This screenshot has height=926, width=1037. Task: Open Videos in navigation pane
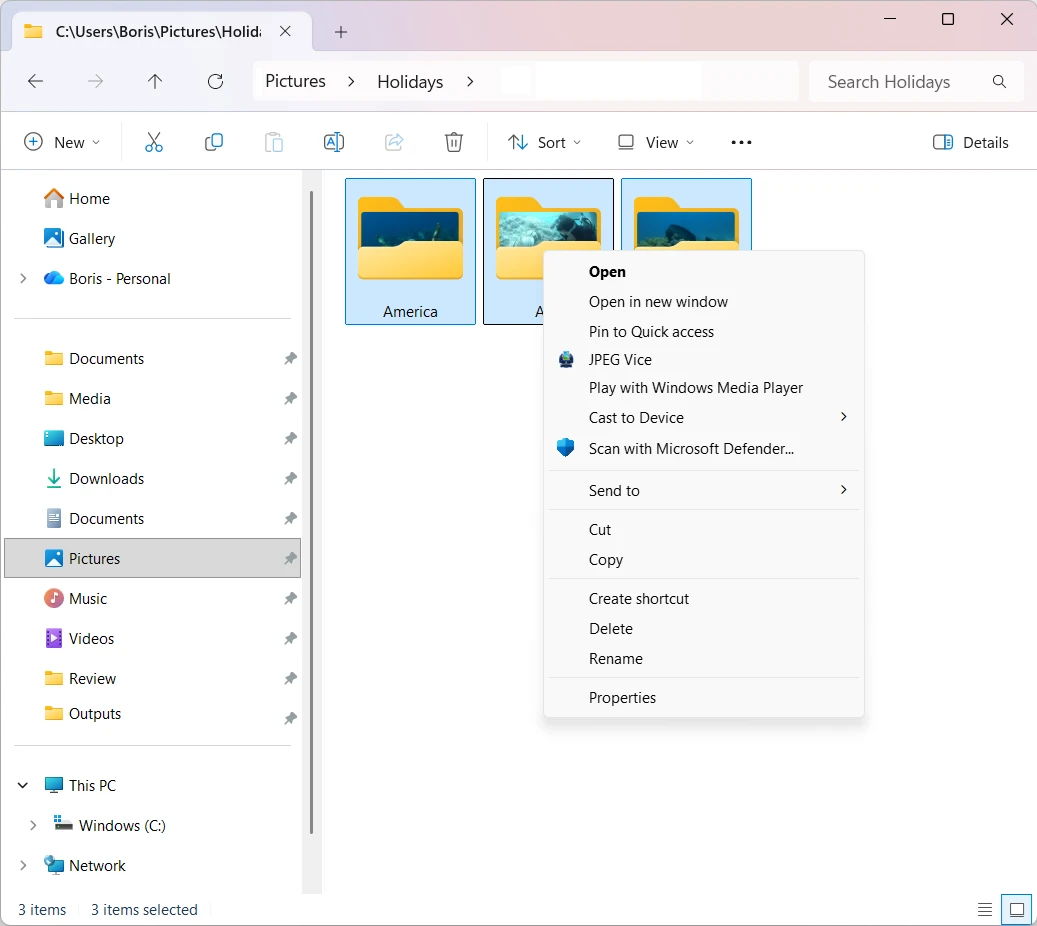click(152, 638)
